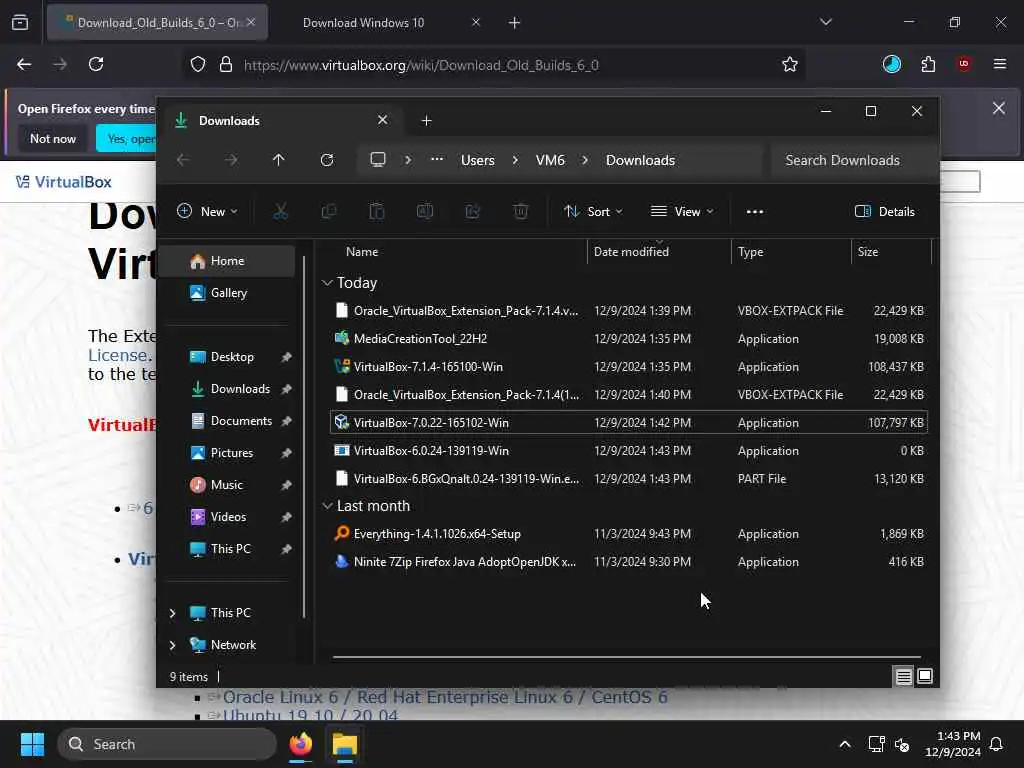Open Firefox list all tabs dropdown
The height and width of the screenshot is (768, 1024).
point(825,22)
